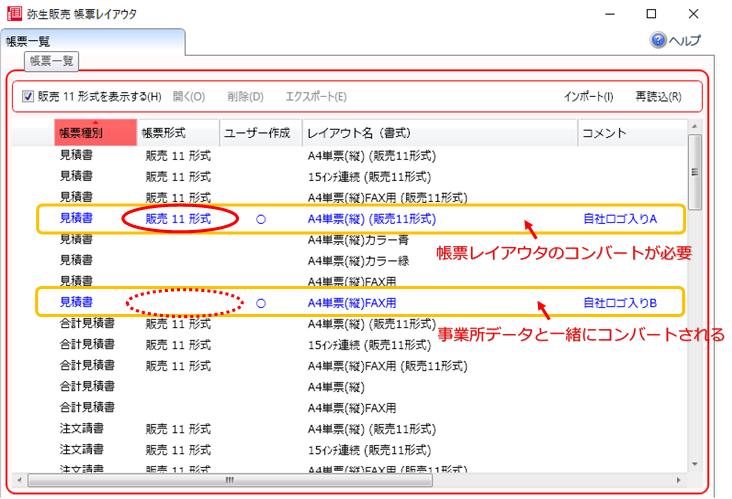Select the 帳票一覧 tab
732x499 pixels.
coord(92,41)
